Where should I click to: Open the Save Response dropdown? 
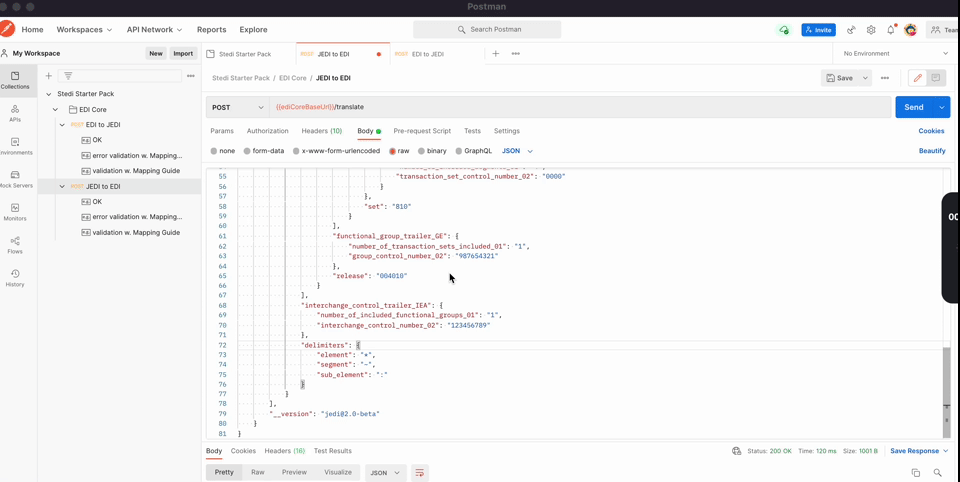pyautogui.click(x=919, y=451)
